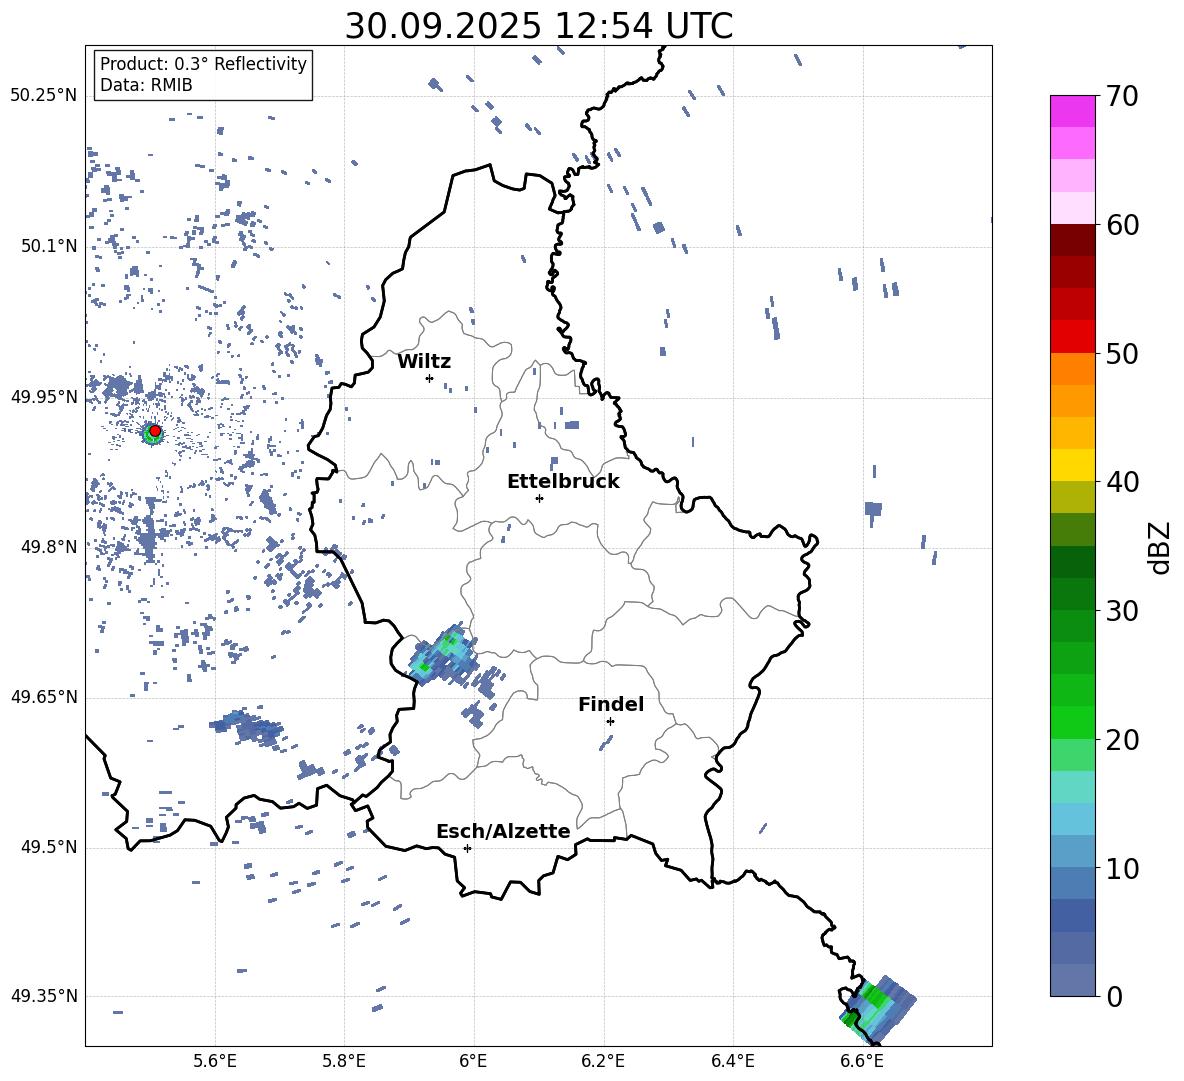
Task: Click the Product: 0.3° Reflectivity label
Action: [x=203, y=64]
